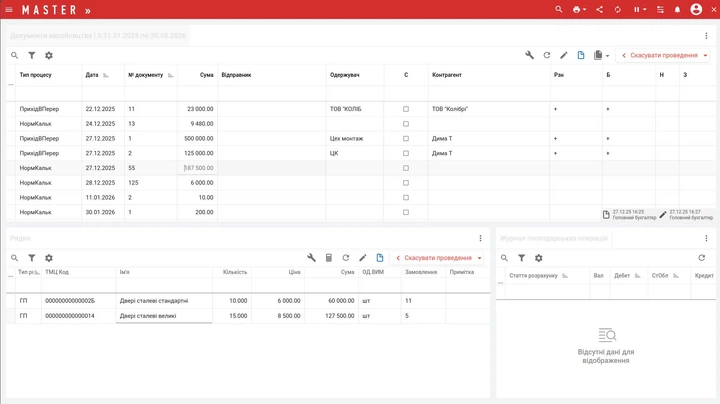This screenshot has width=720, height=404.
Task: Toggle the С checkbox for the 500 000.00 row
Action: click(x=406, y=139)
